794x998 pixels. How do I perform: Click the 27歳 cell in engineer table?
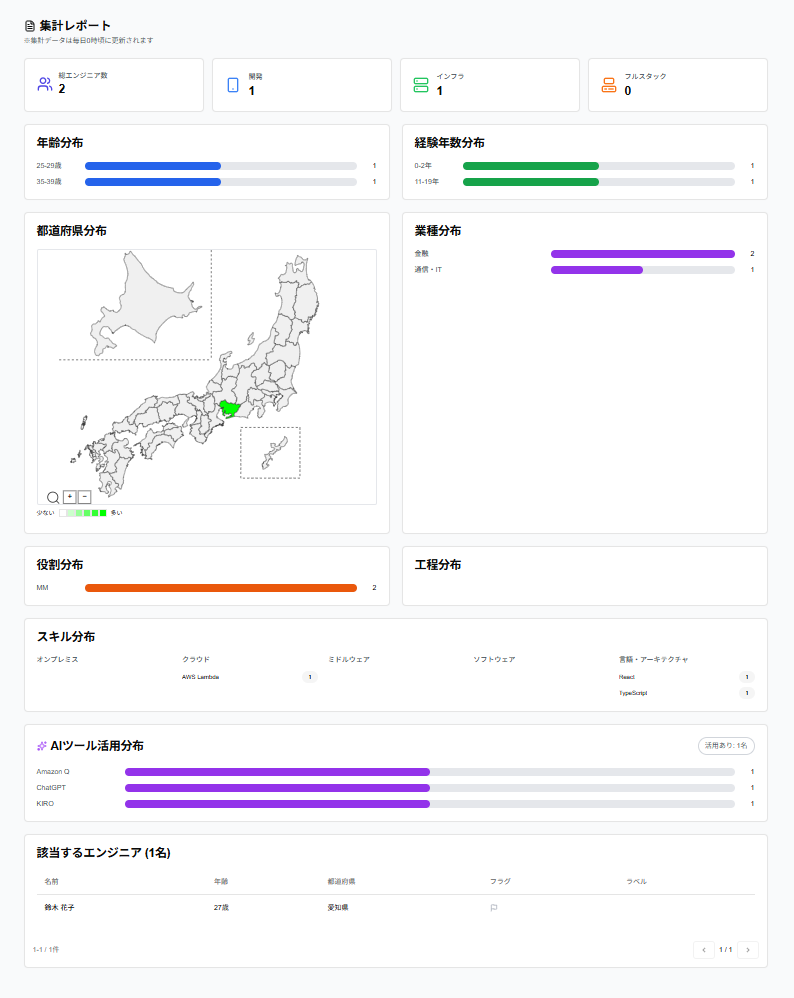pyautogui.click(x=221, y=908)
